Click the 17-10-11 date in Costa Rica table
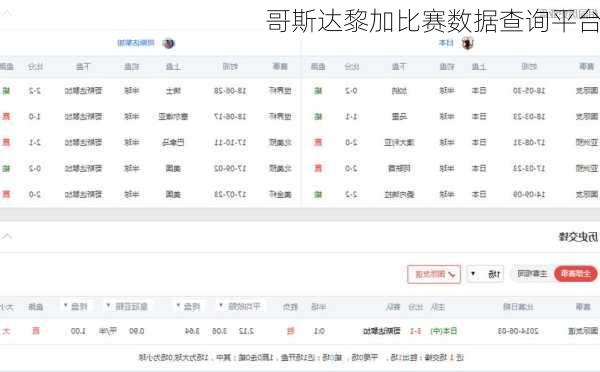The image size is (600, 372). 230,143
